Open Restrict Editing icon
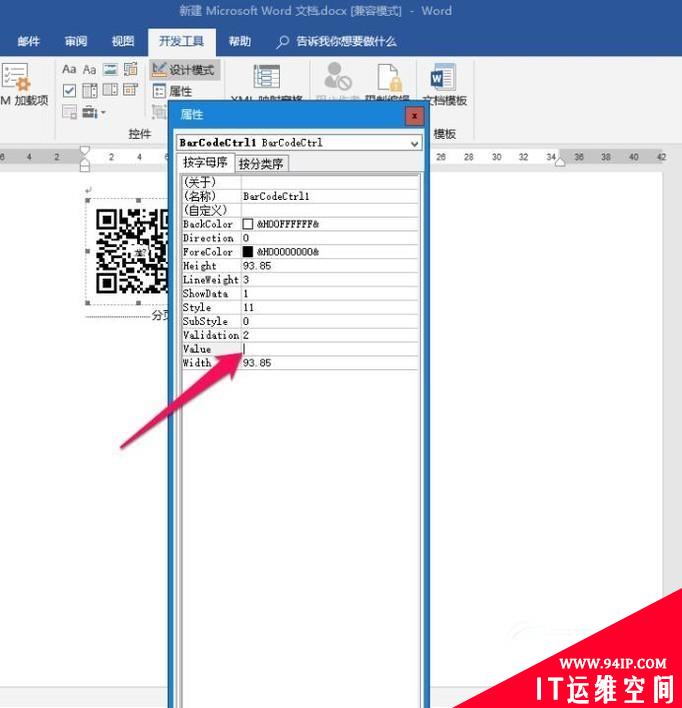The image size is (682, 708). pyautogui.click(x=389, y=77)
